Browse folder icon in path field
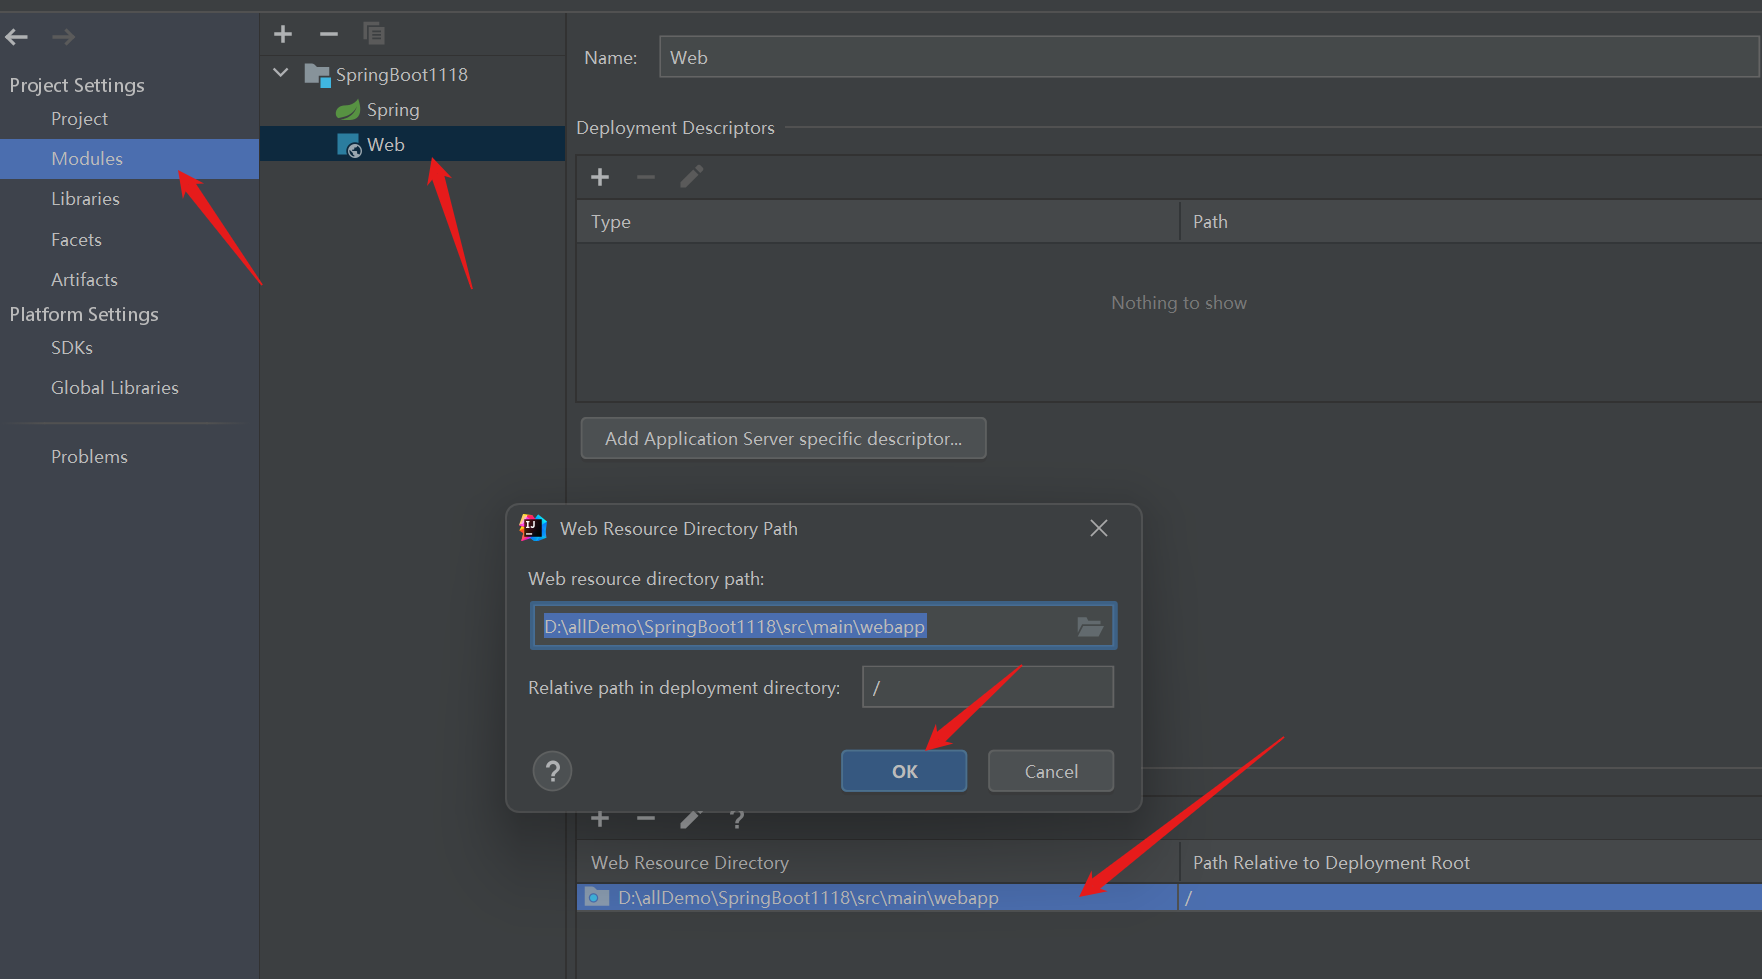This screenshot has width=1762, height=979. (1090, 627)
